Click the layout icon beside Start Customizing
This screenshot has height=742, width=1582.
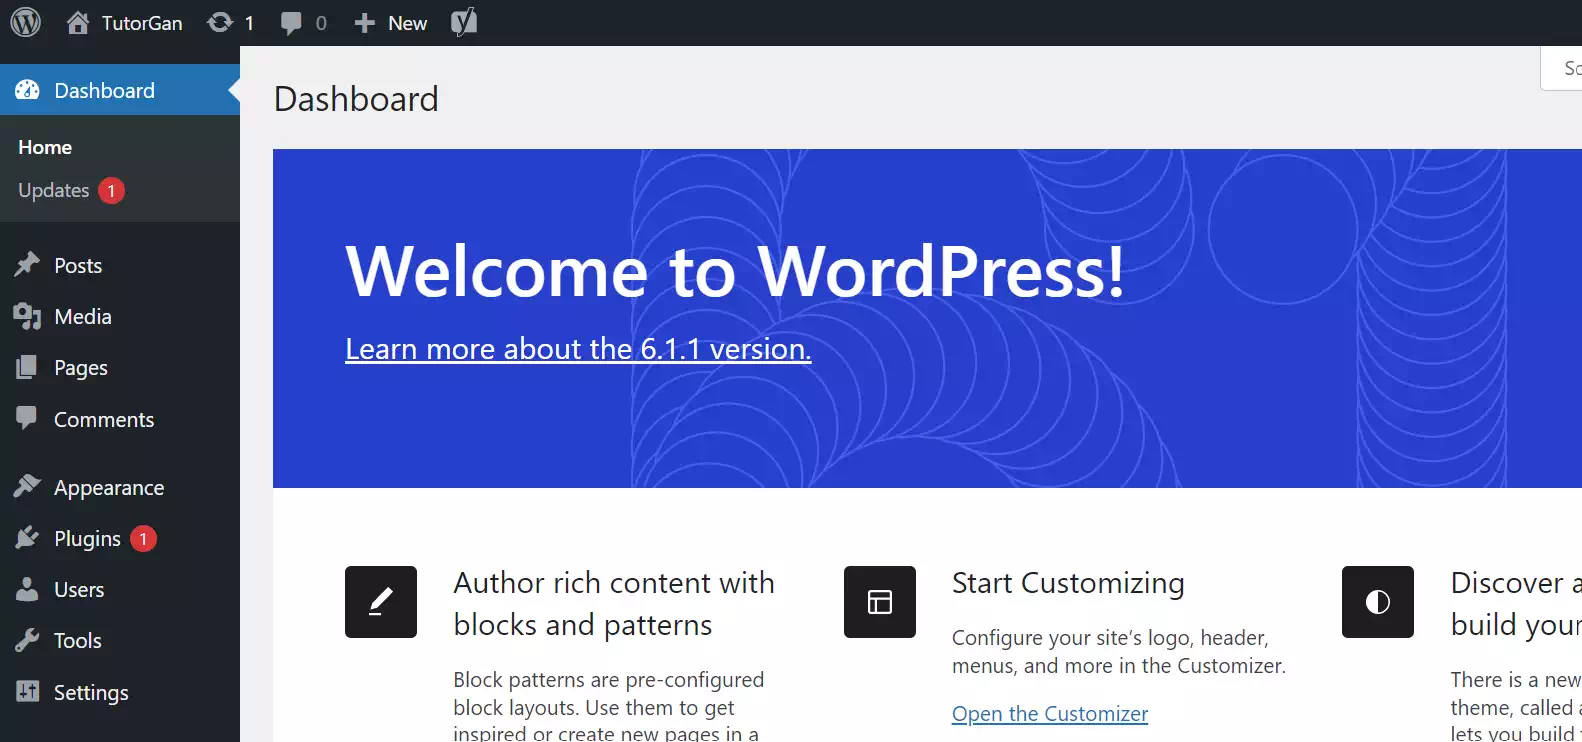[x=880, y=602]
